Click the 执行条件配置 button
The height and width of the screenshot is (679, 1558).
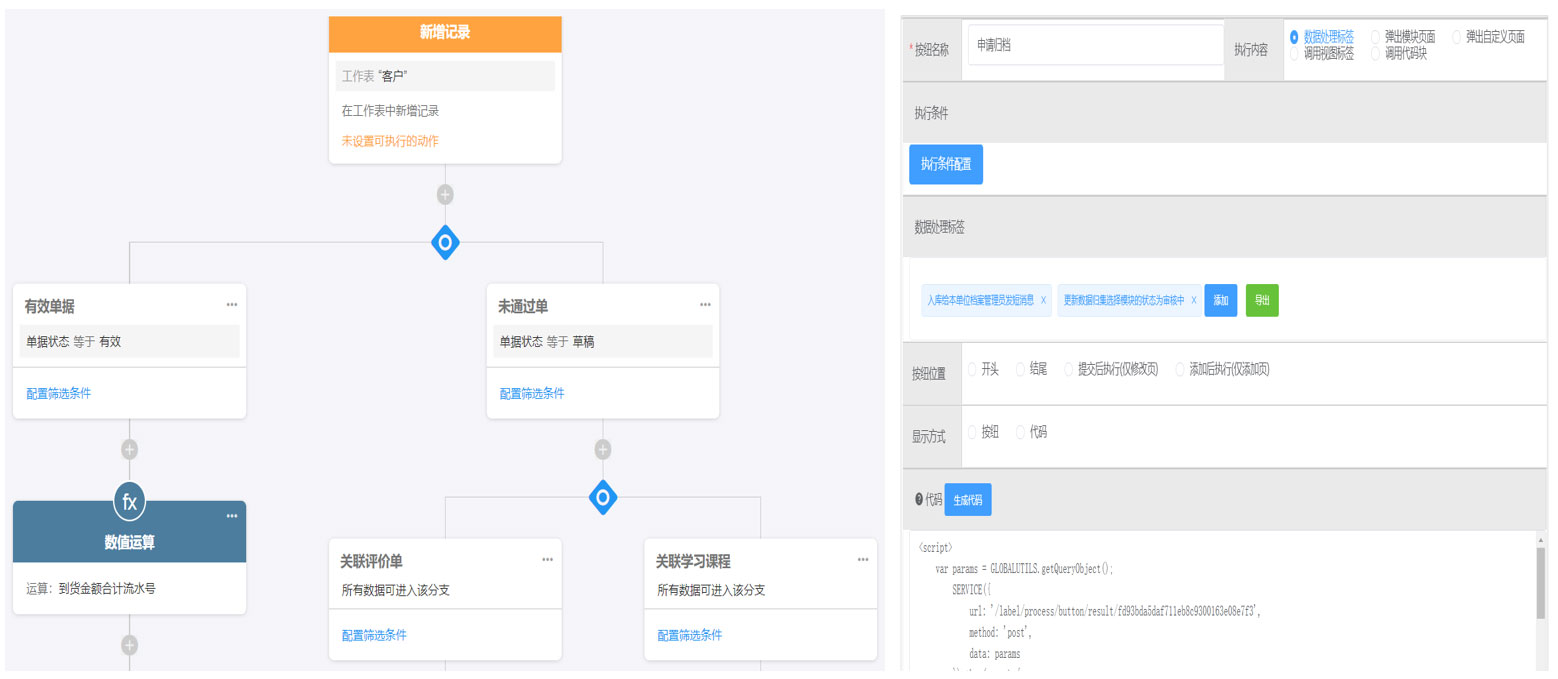pyautogui.click(x=945, y=164)
